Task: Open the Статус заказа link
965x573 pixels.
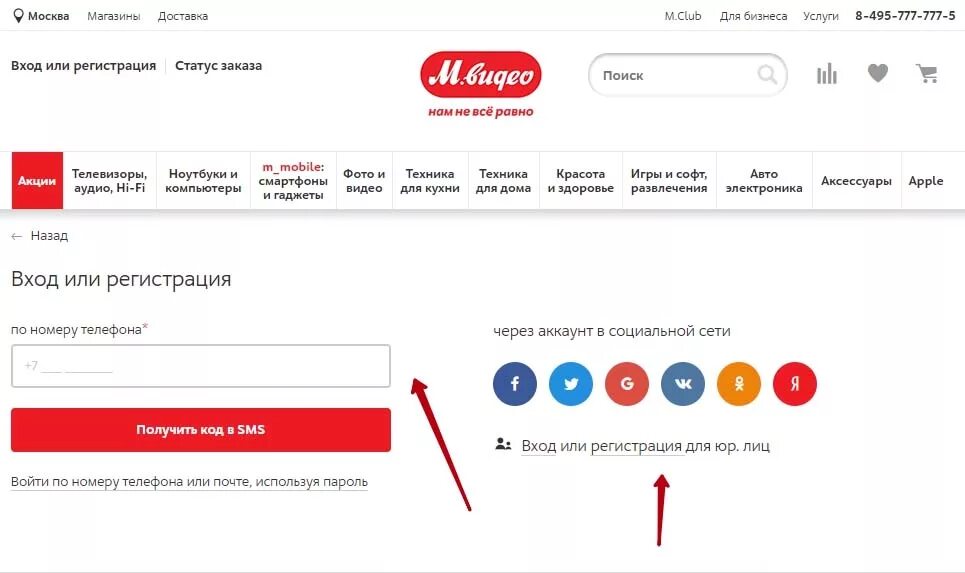Action: click(x=218, y=66)
